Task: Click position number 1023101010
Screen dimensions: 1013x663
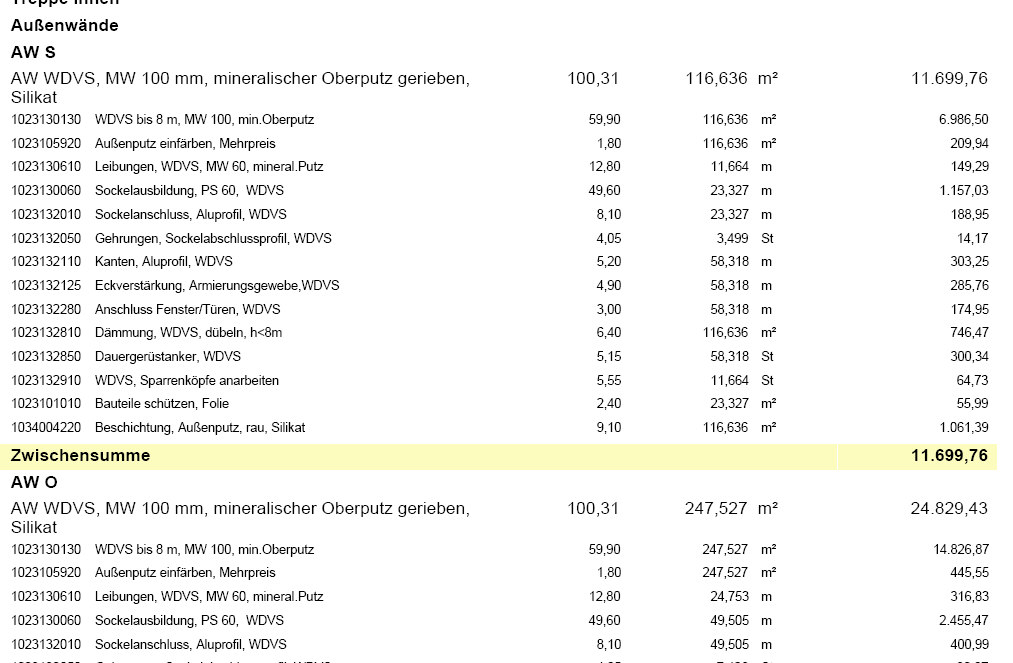Action: pyautogui.click(x=46, y=404)
